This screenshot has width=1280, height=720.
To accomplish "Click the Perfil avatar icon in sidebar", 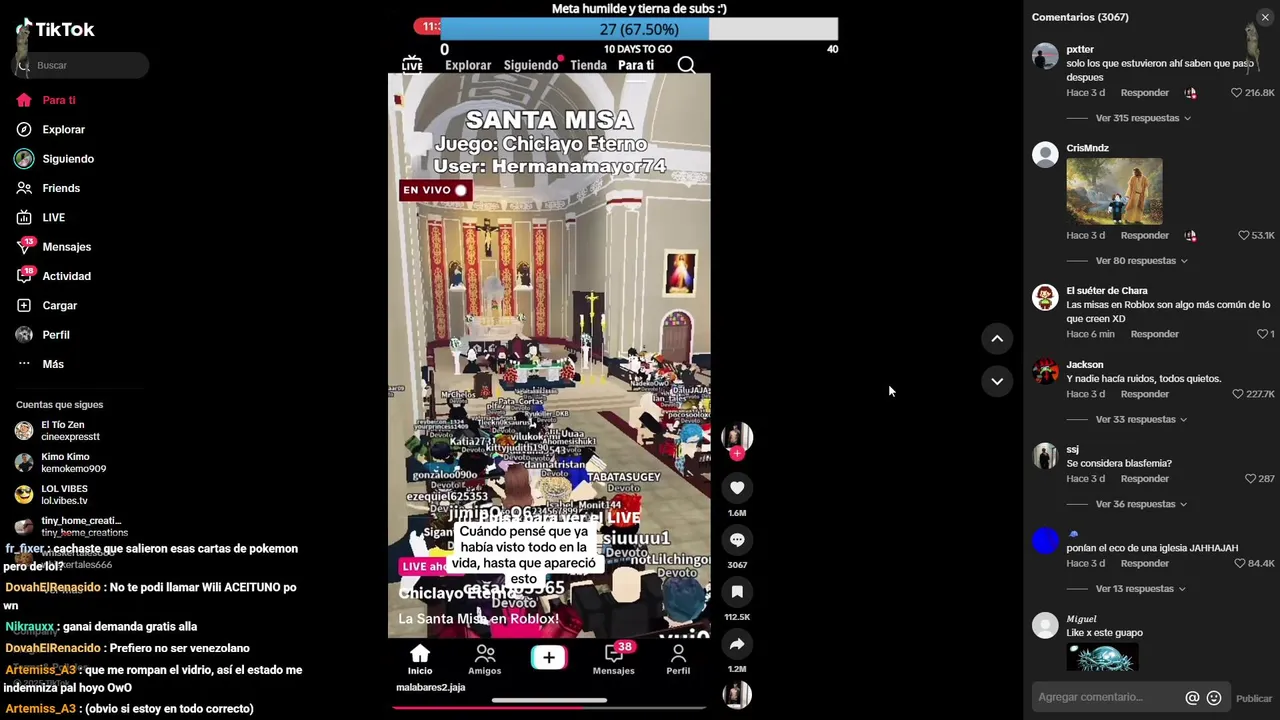I will [24, 335].
